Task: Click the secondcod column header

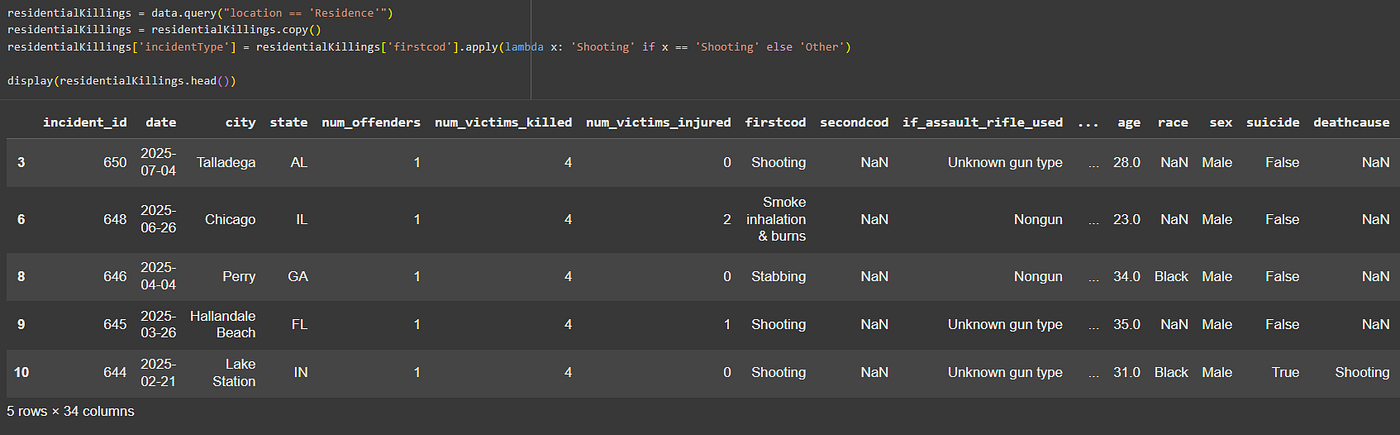Action: (x=854, y=122)
